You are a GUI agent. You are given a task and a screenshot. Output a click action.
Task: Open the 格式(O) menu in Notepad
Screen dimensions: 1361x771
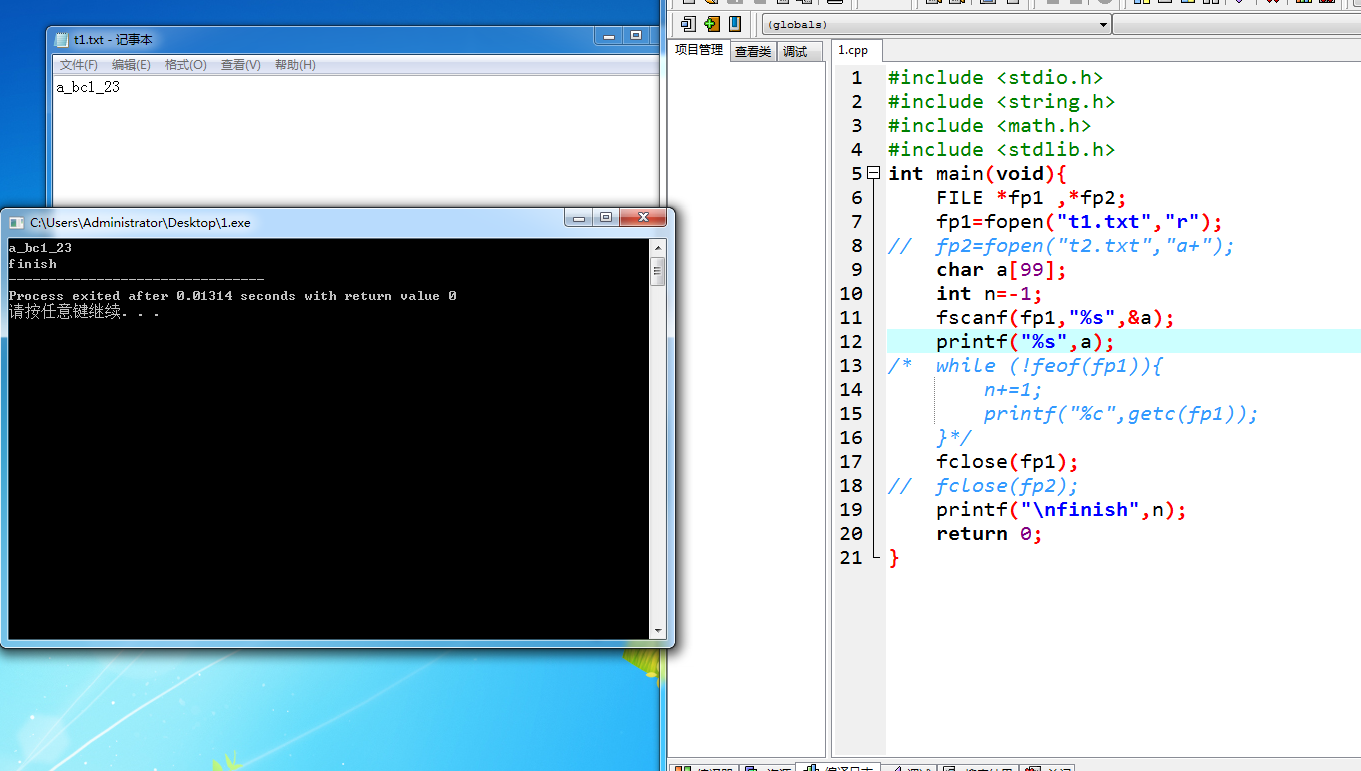pyautogui.click(x=186, y=65)
